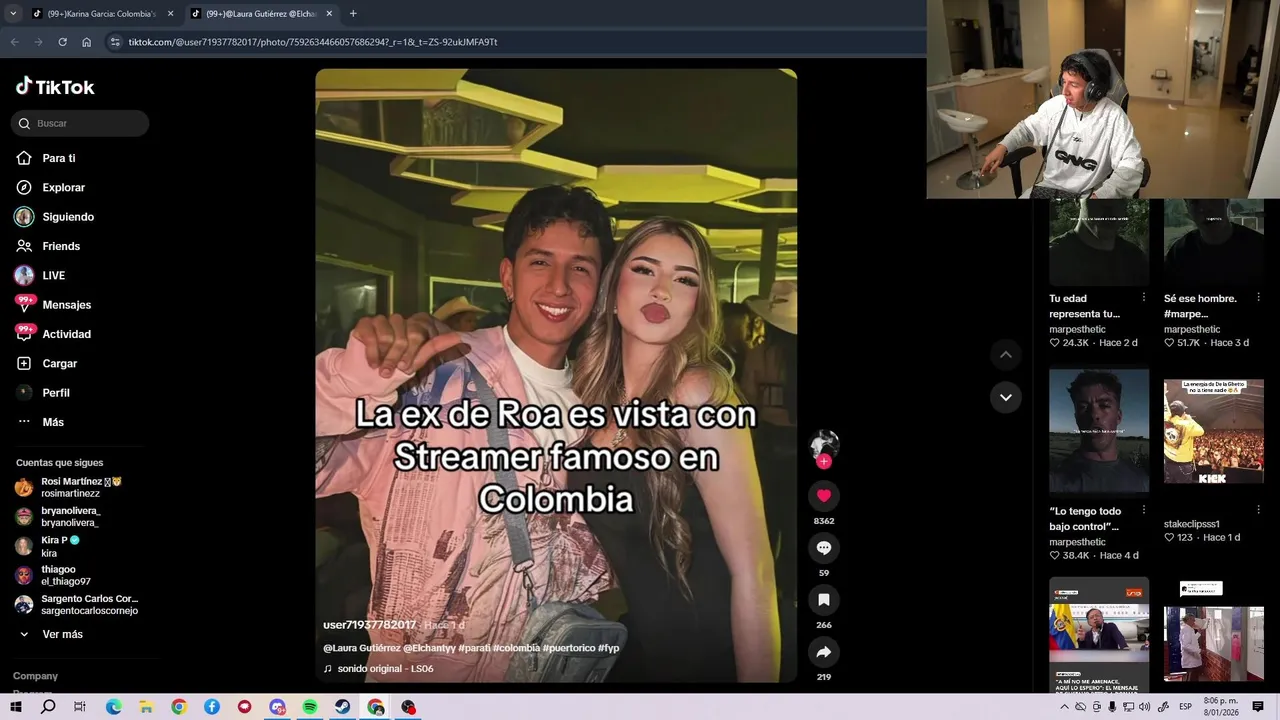
Task: Go to next post down chevron
Action: click(x=1006, y=397)
